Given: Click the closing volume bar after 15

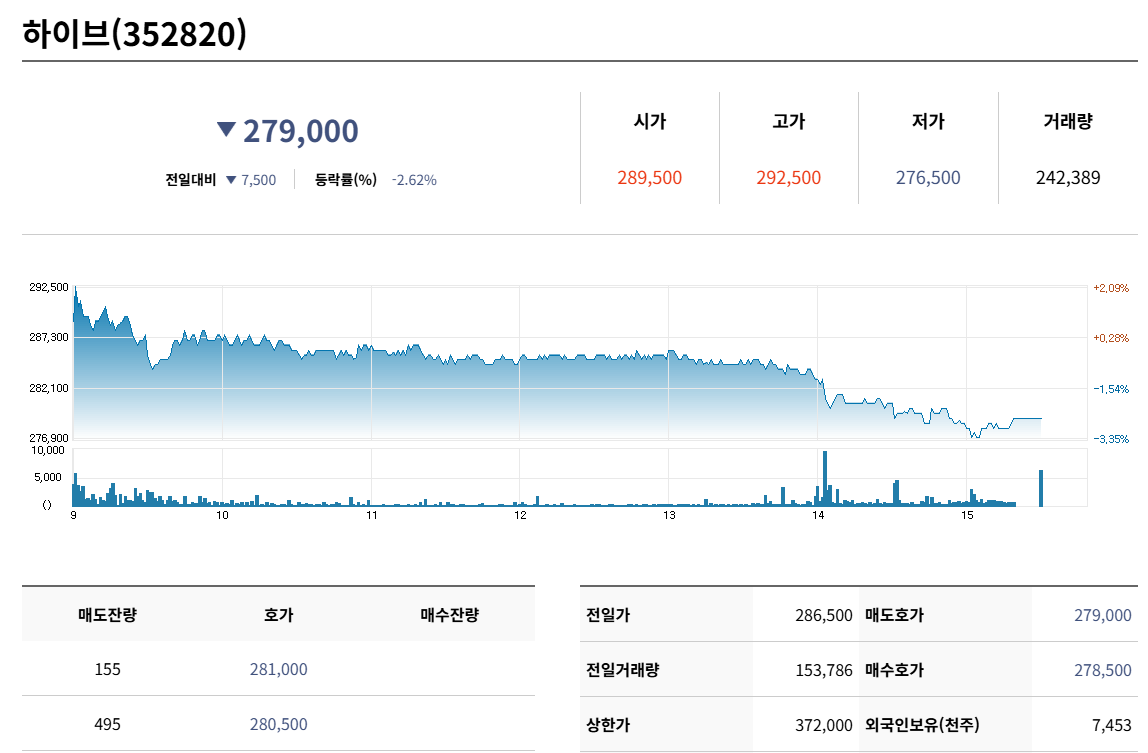Looking at the screenshot, I should pyautogui.click(x=1041, y=488).
